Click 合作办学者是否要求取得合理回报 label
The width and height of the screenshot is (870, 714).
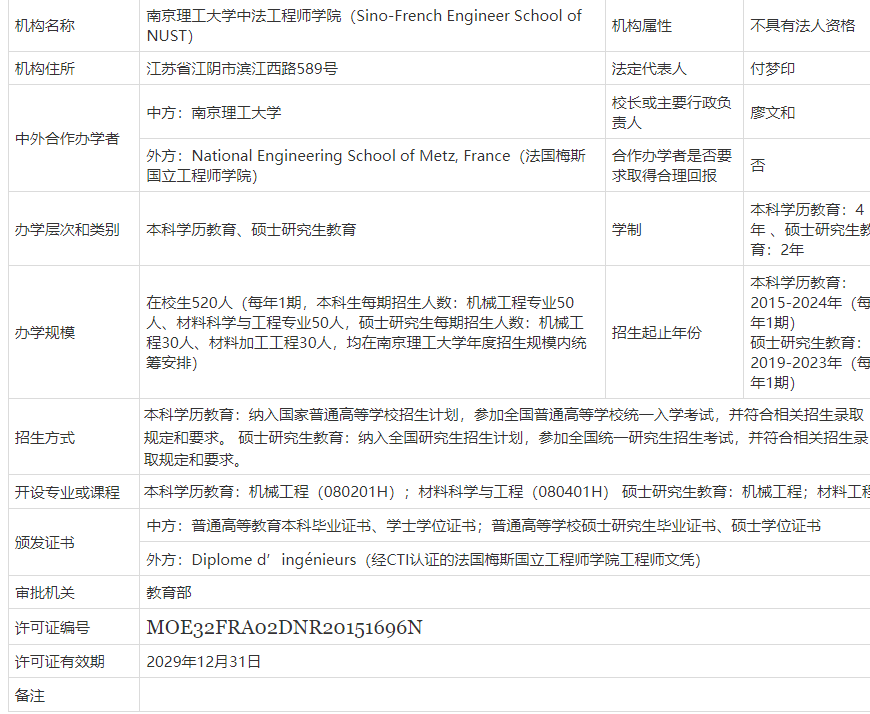(x=671, y=166)
